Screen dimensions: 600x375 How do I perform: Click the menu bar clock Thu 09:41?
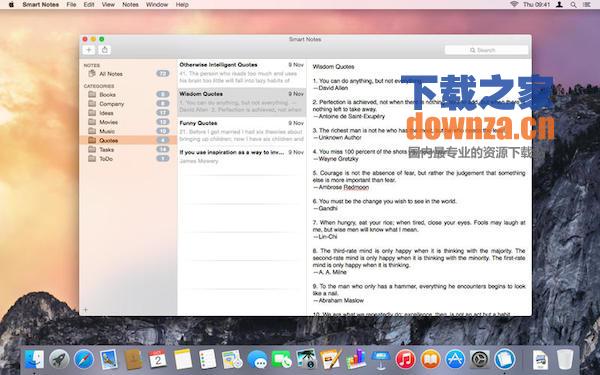536,5
